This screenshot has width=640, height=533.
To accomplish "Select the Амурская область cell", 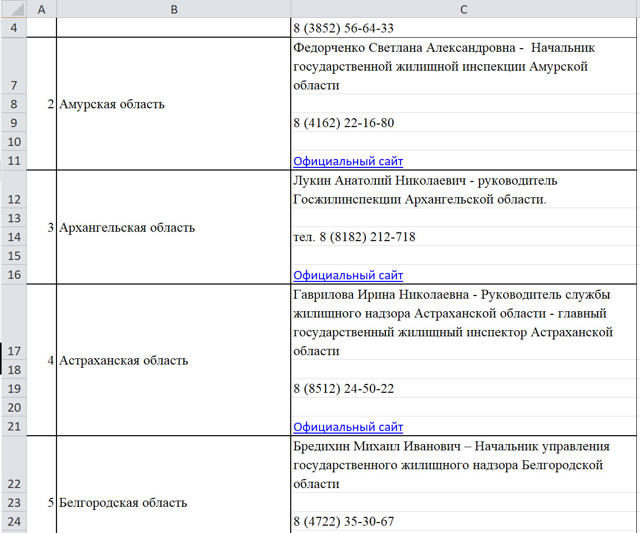I will pos(173,104).
